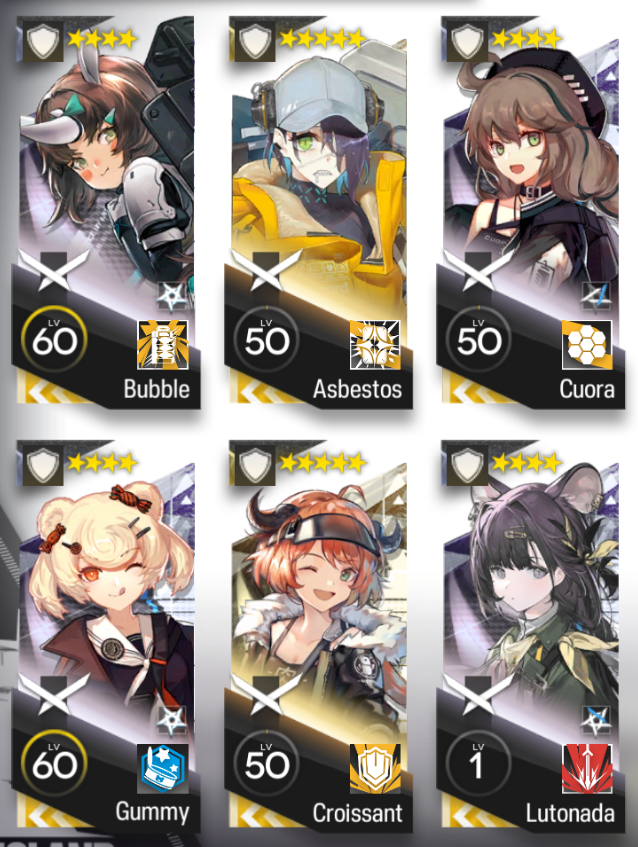Screen dimensions: 638x847
Task: Click Gummy's blue hat skill icon
Action: click(163, 769)
